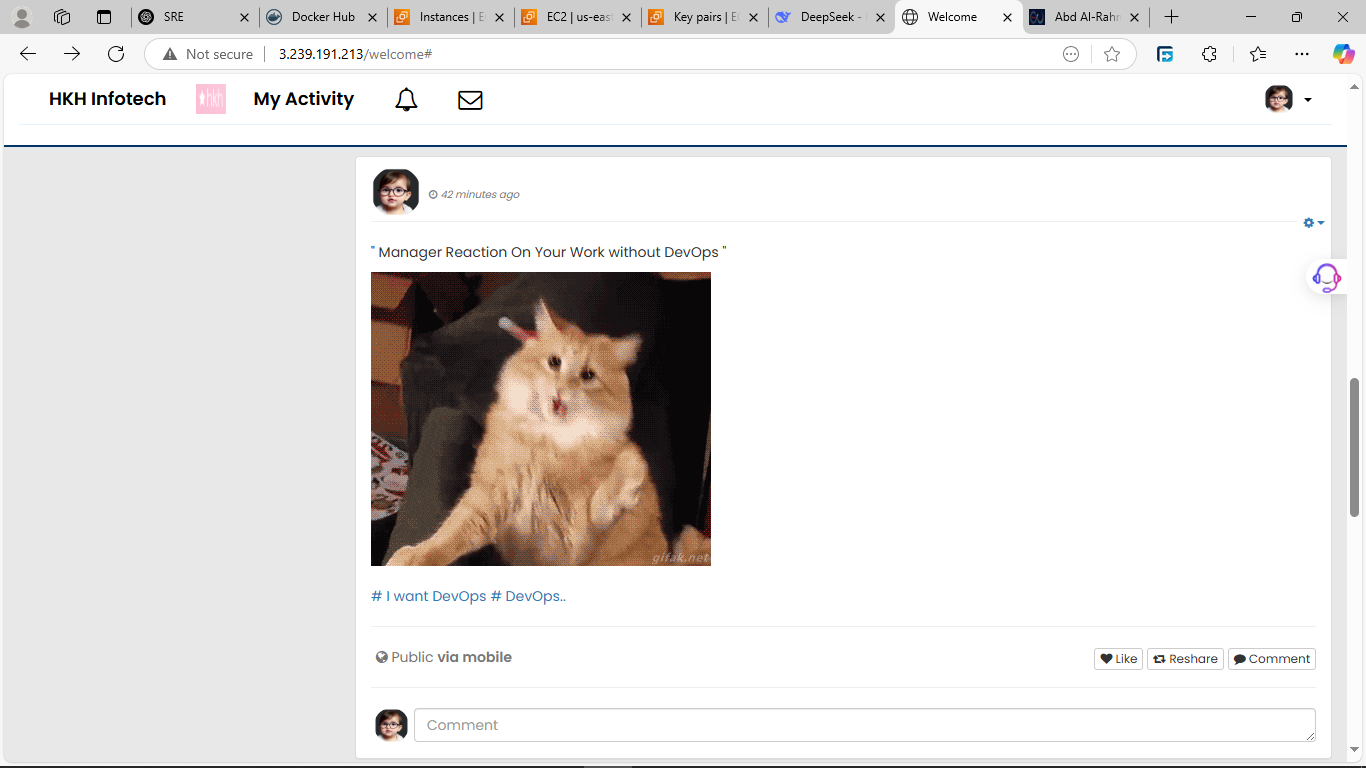Screen dimensions: 1366x768
Task: Open the notifications bell icon
Action: tap(406, 99)
